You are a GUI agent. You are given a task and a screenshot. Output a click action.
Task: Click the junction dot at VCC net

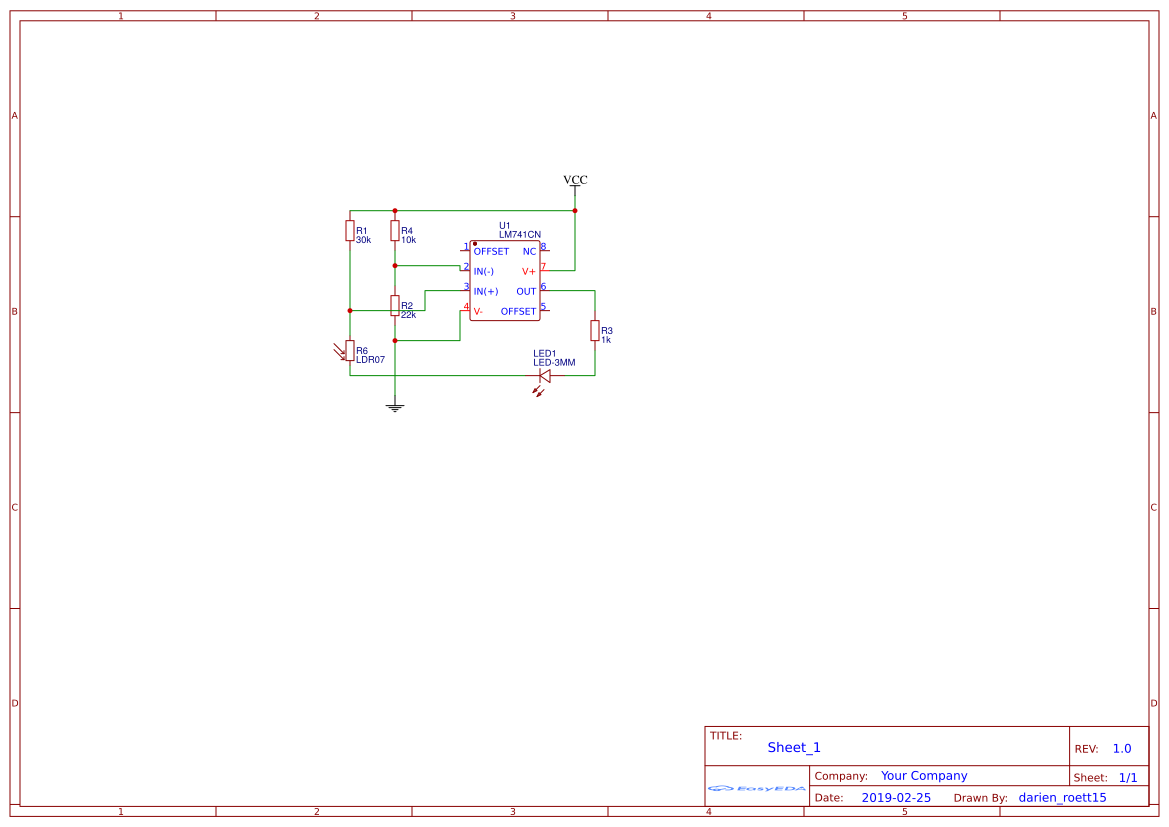(575, 210)
